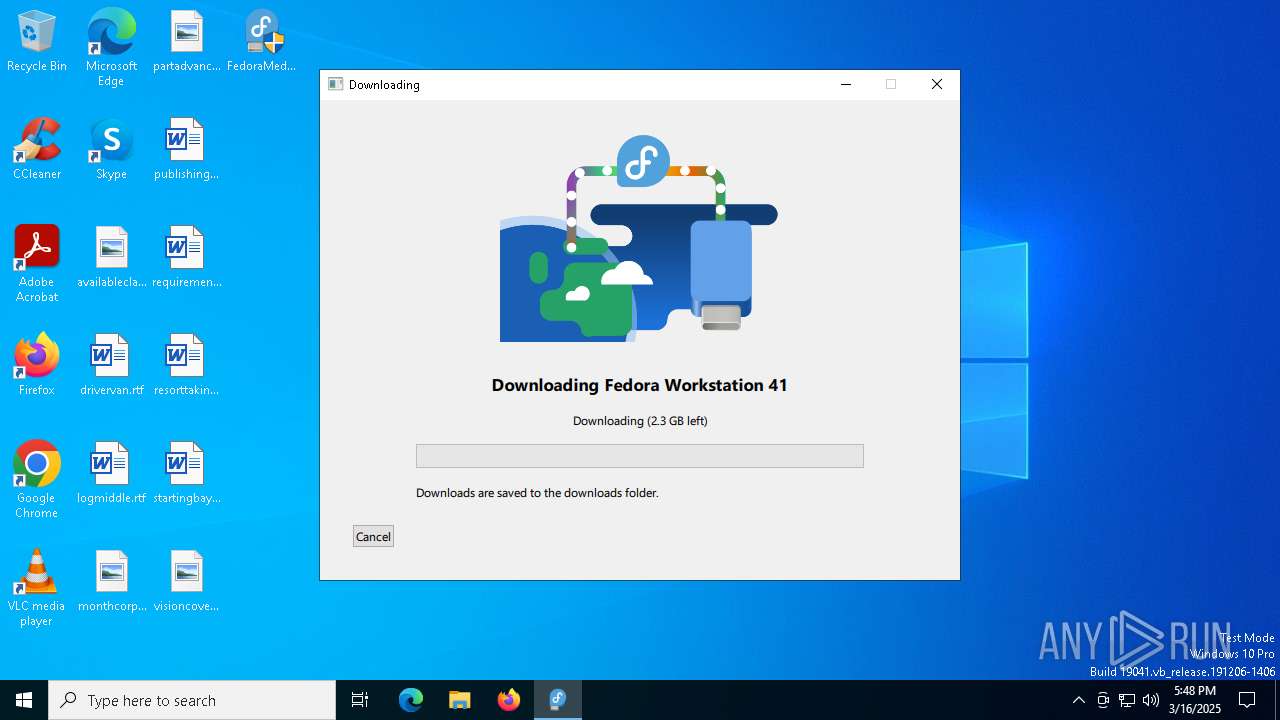Select the logmiddle.rtf document icon
1280x720 pixels.
[111, 474]
